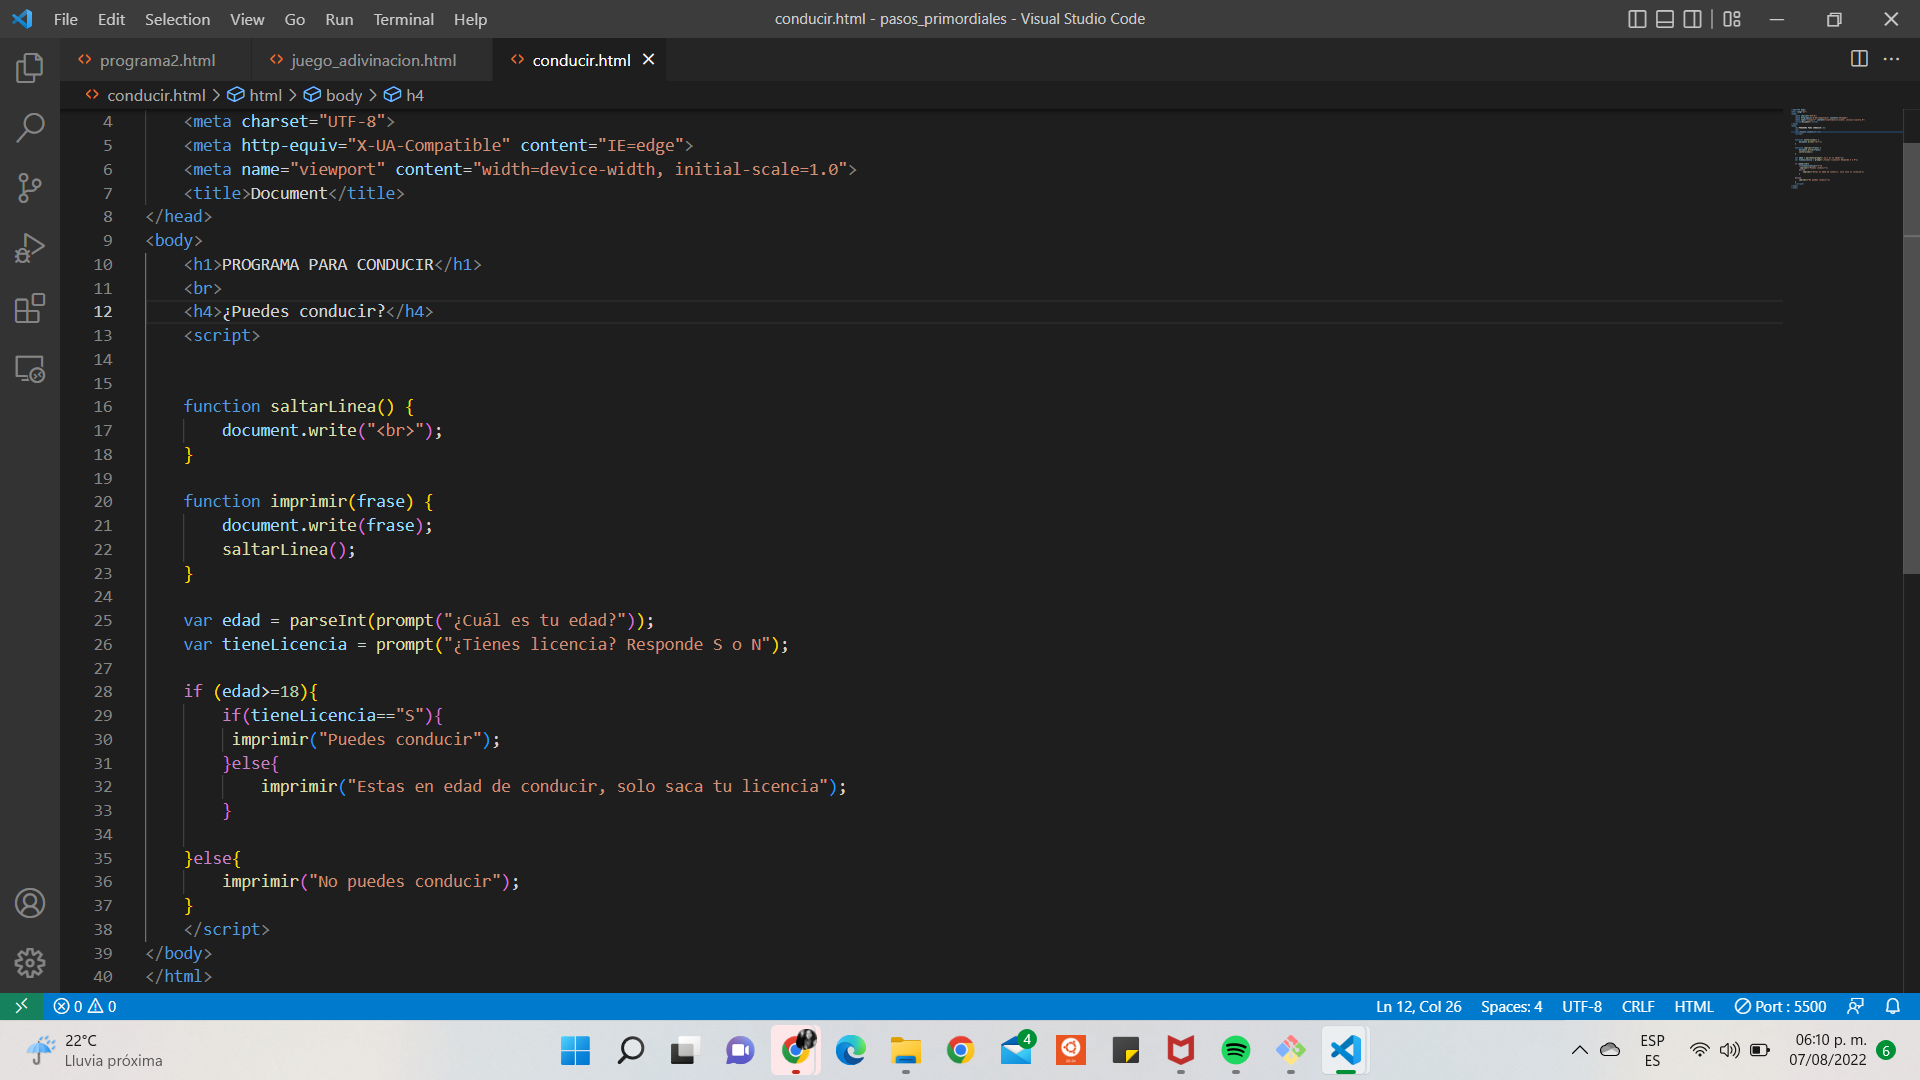Screen dimensions: 1920x1080
Task: Open remote window from status bar
Action: (21, 1006)
